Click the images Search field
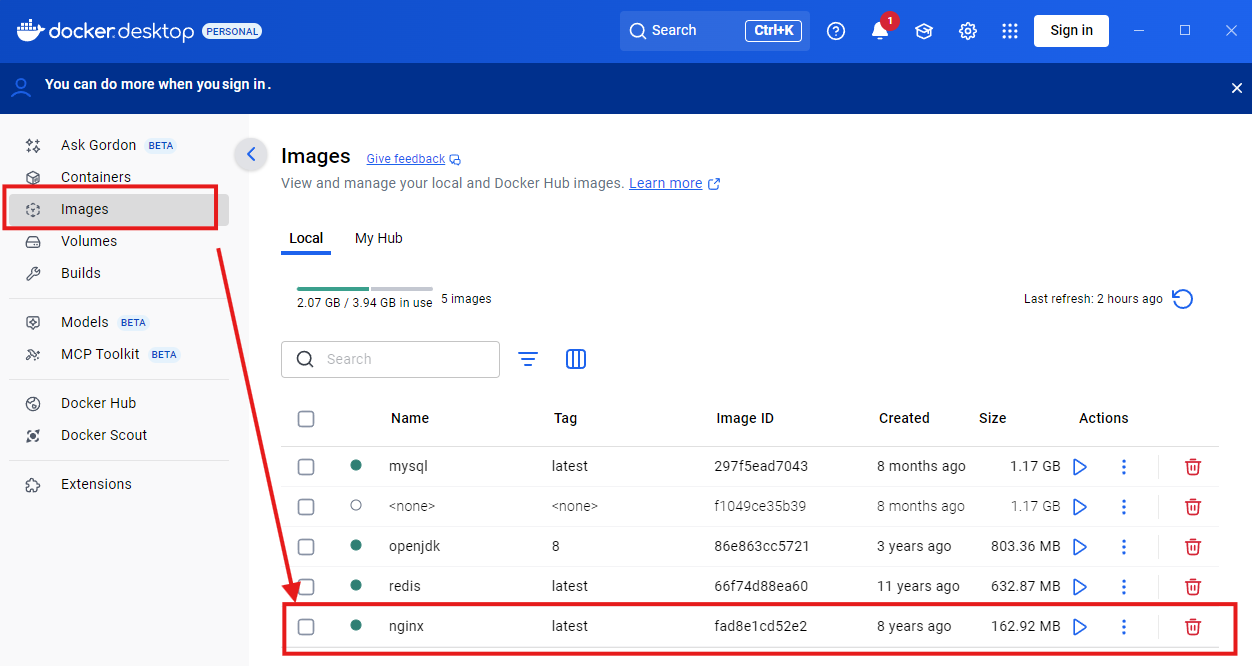1252x666 pixels. (390, 360)
